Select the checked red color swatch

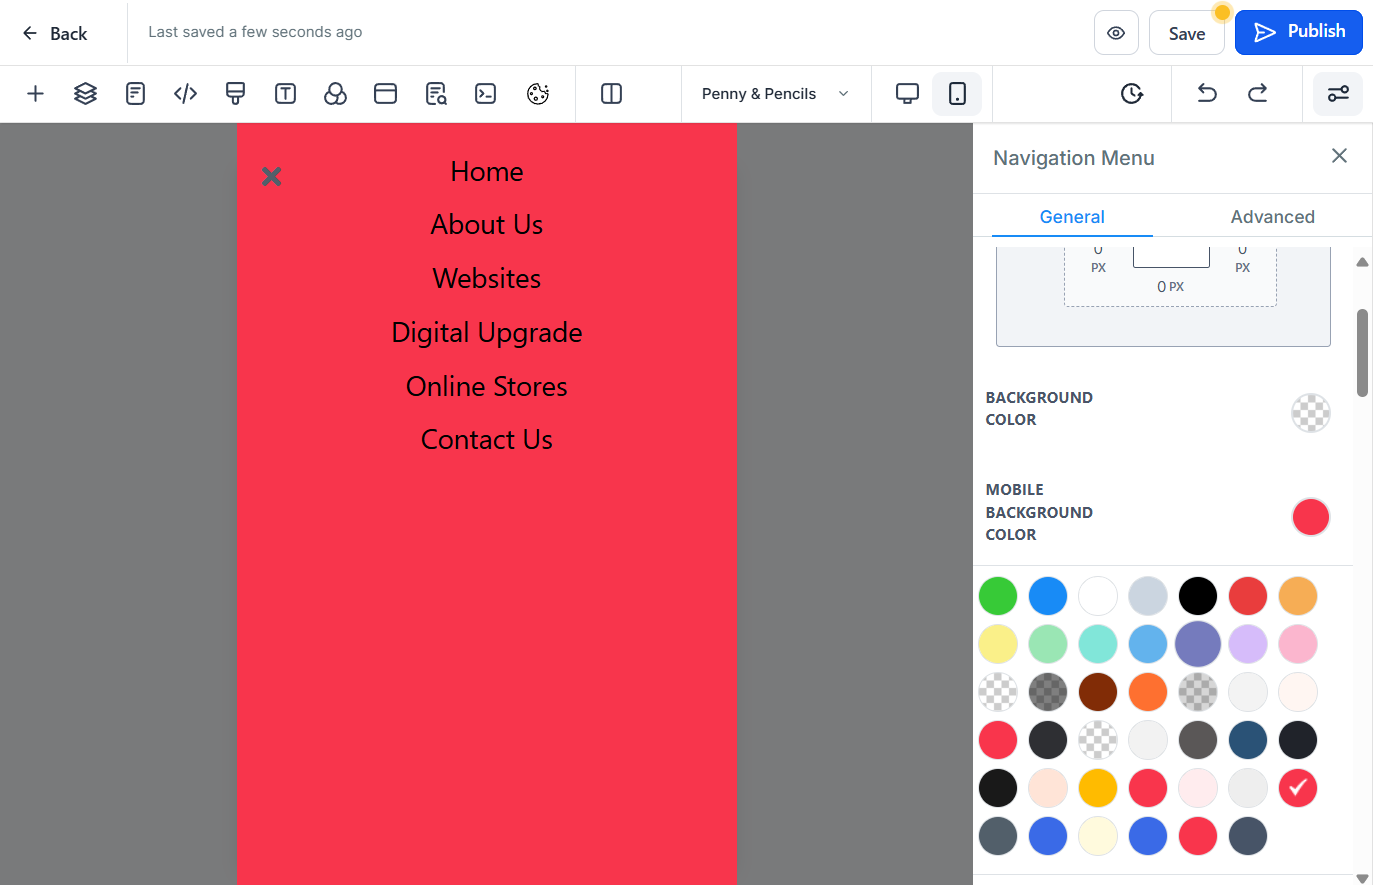(1298, 788)
